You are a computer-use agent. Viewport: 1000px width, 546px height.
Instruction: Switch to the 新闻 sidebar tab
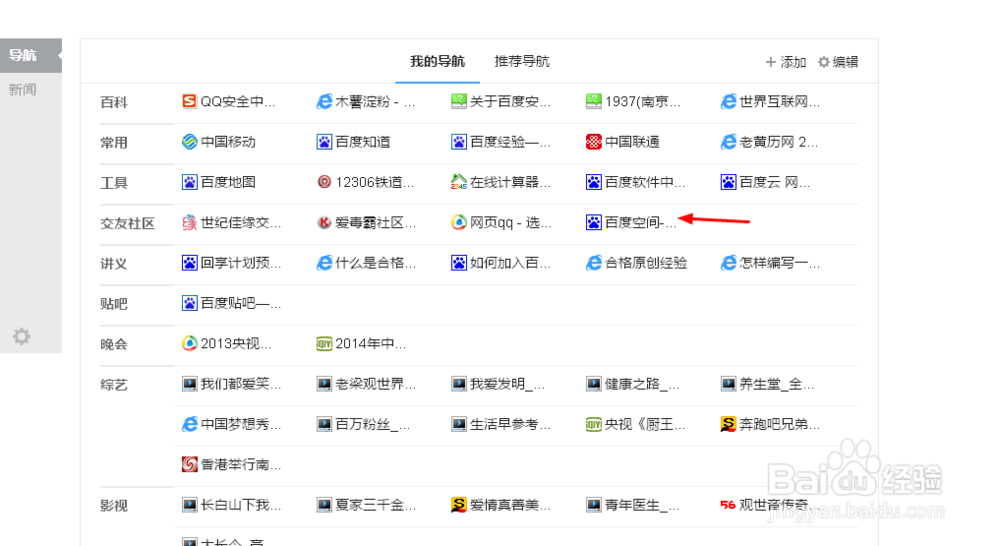pos(23,89)
